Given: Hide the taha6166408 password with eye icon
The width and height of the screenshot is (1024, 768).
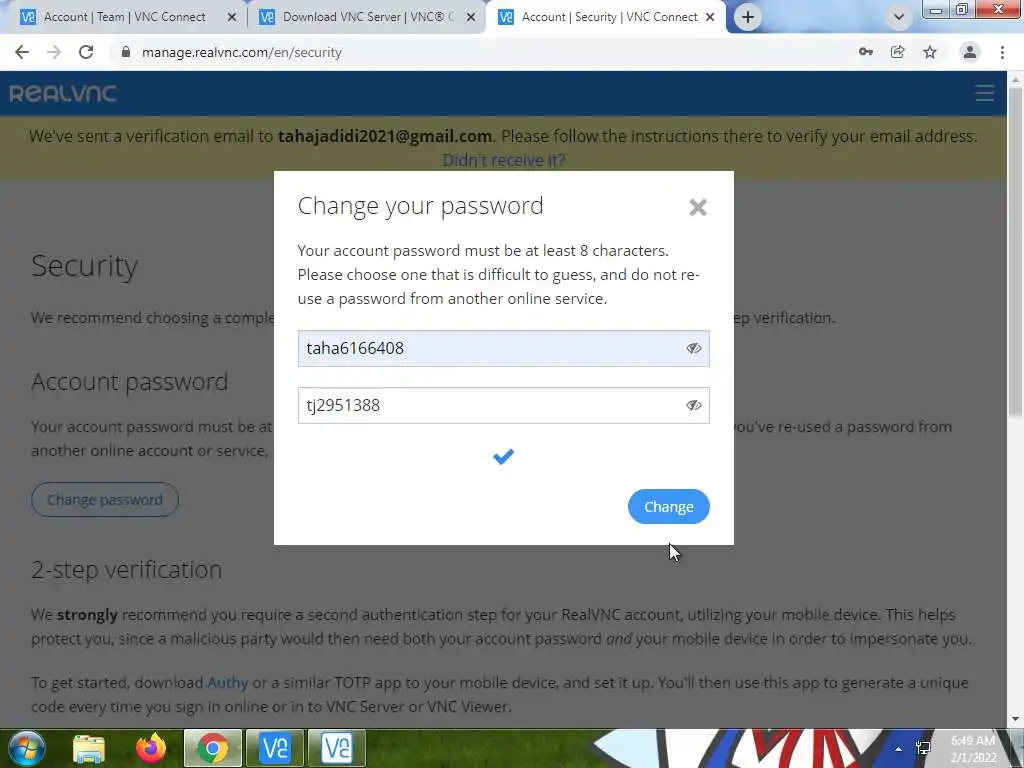Looking at the screenshot, I should 694,348.
